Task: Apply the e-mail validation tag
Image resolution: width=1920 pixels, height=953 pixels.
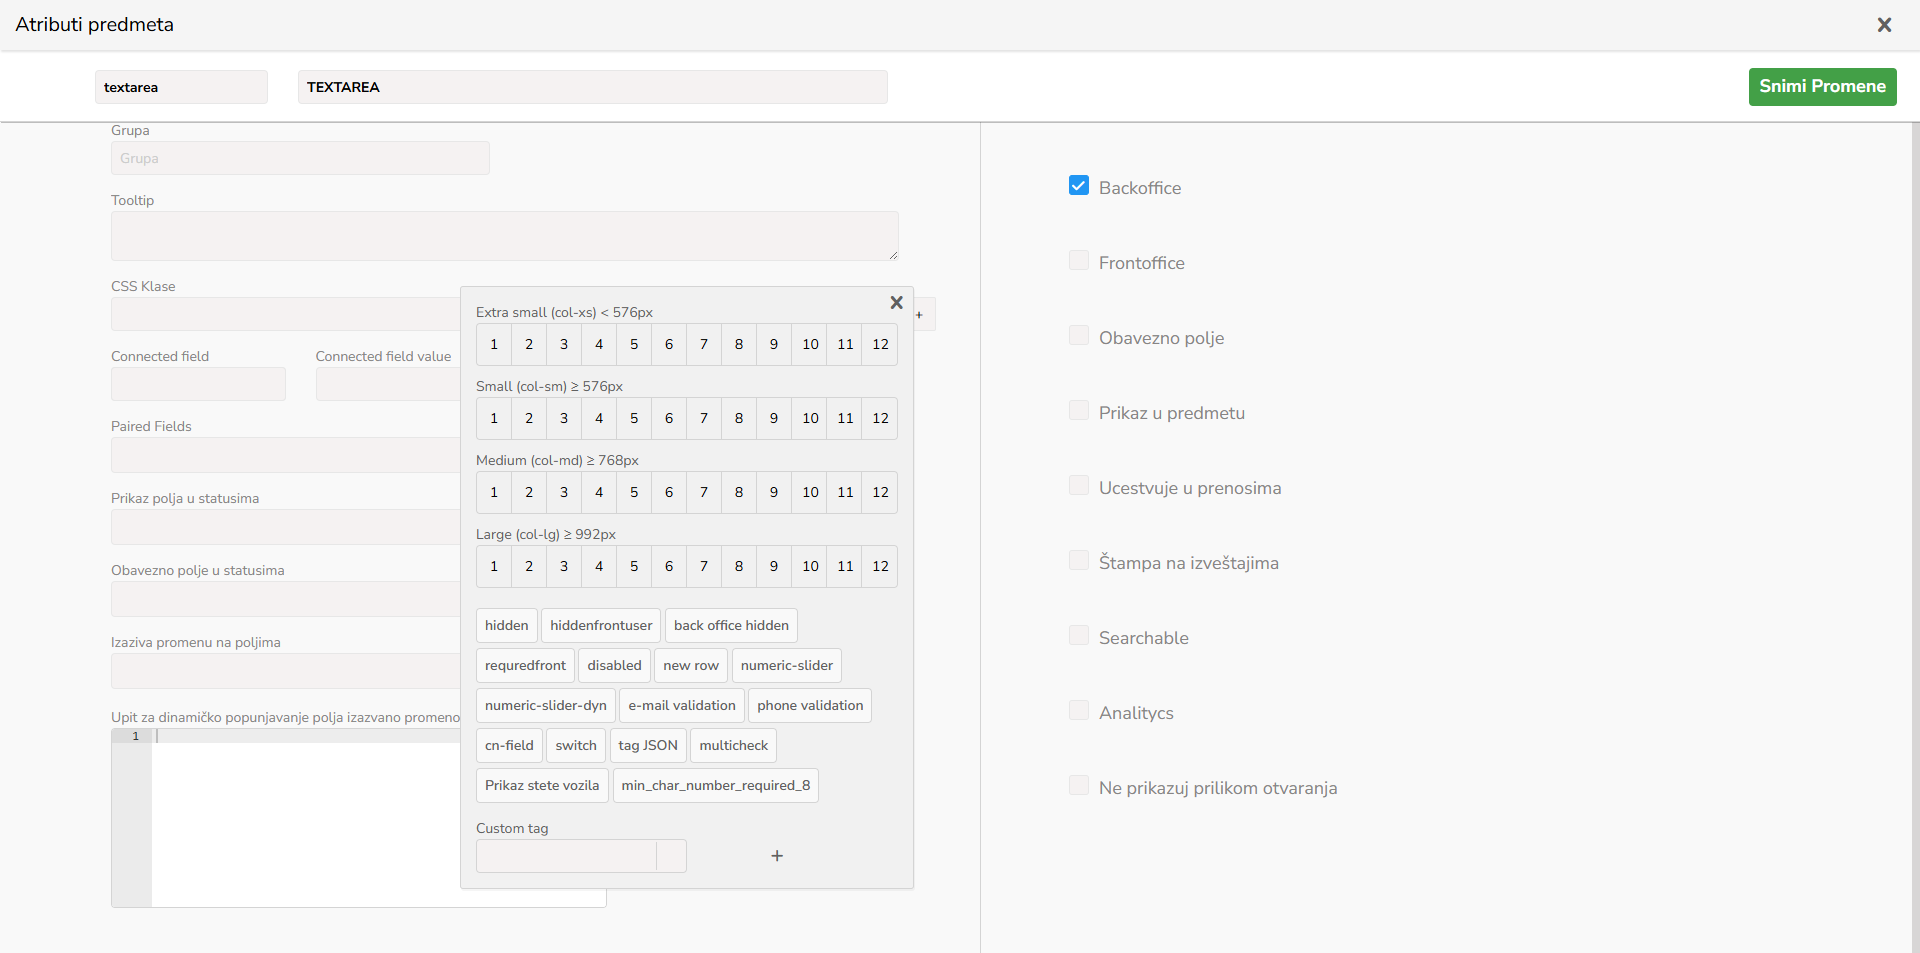Action: click(681, 706)
